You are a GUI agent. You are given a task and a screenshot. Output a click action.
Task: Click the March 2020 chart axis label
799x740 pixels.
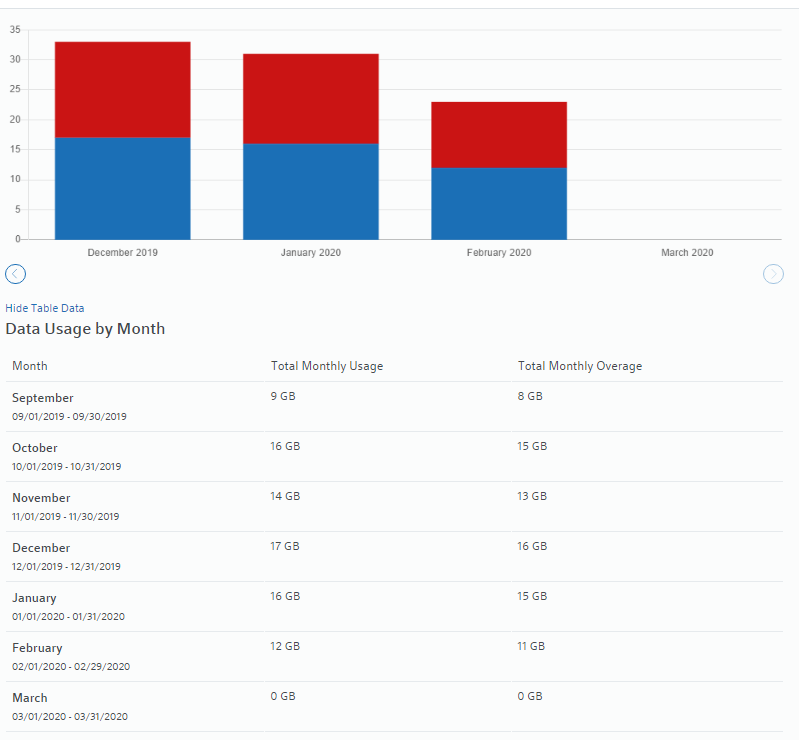(687, 253)
